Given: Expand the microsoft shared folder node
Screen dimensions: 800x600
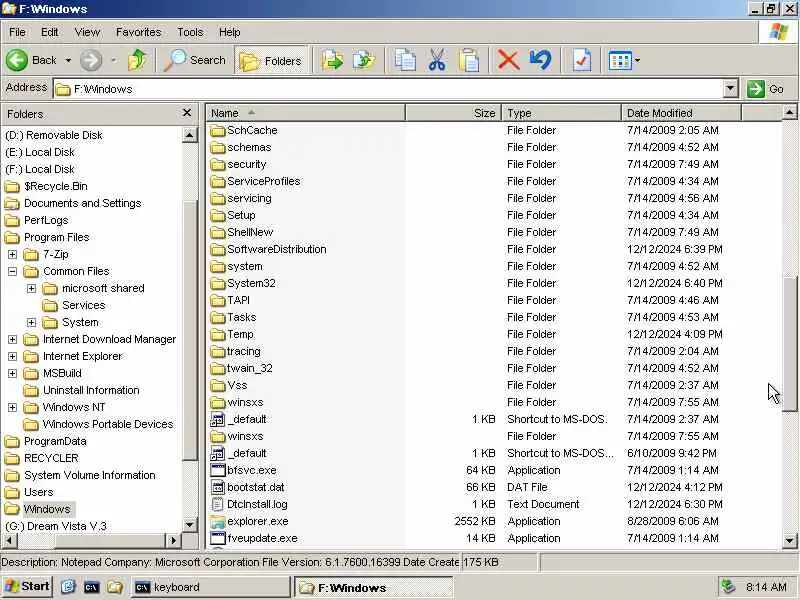Looking at the screenshot, I should pyautogui.click(x=31, y=288).
